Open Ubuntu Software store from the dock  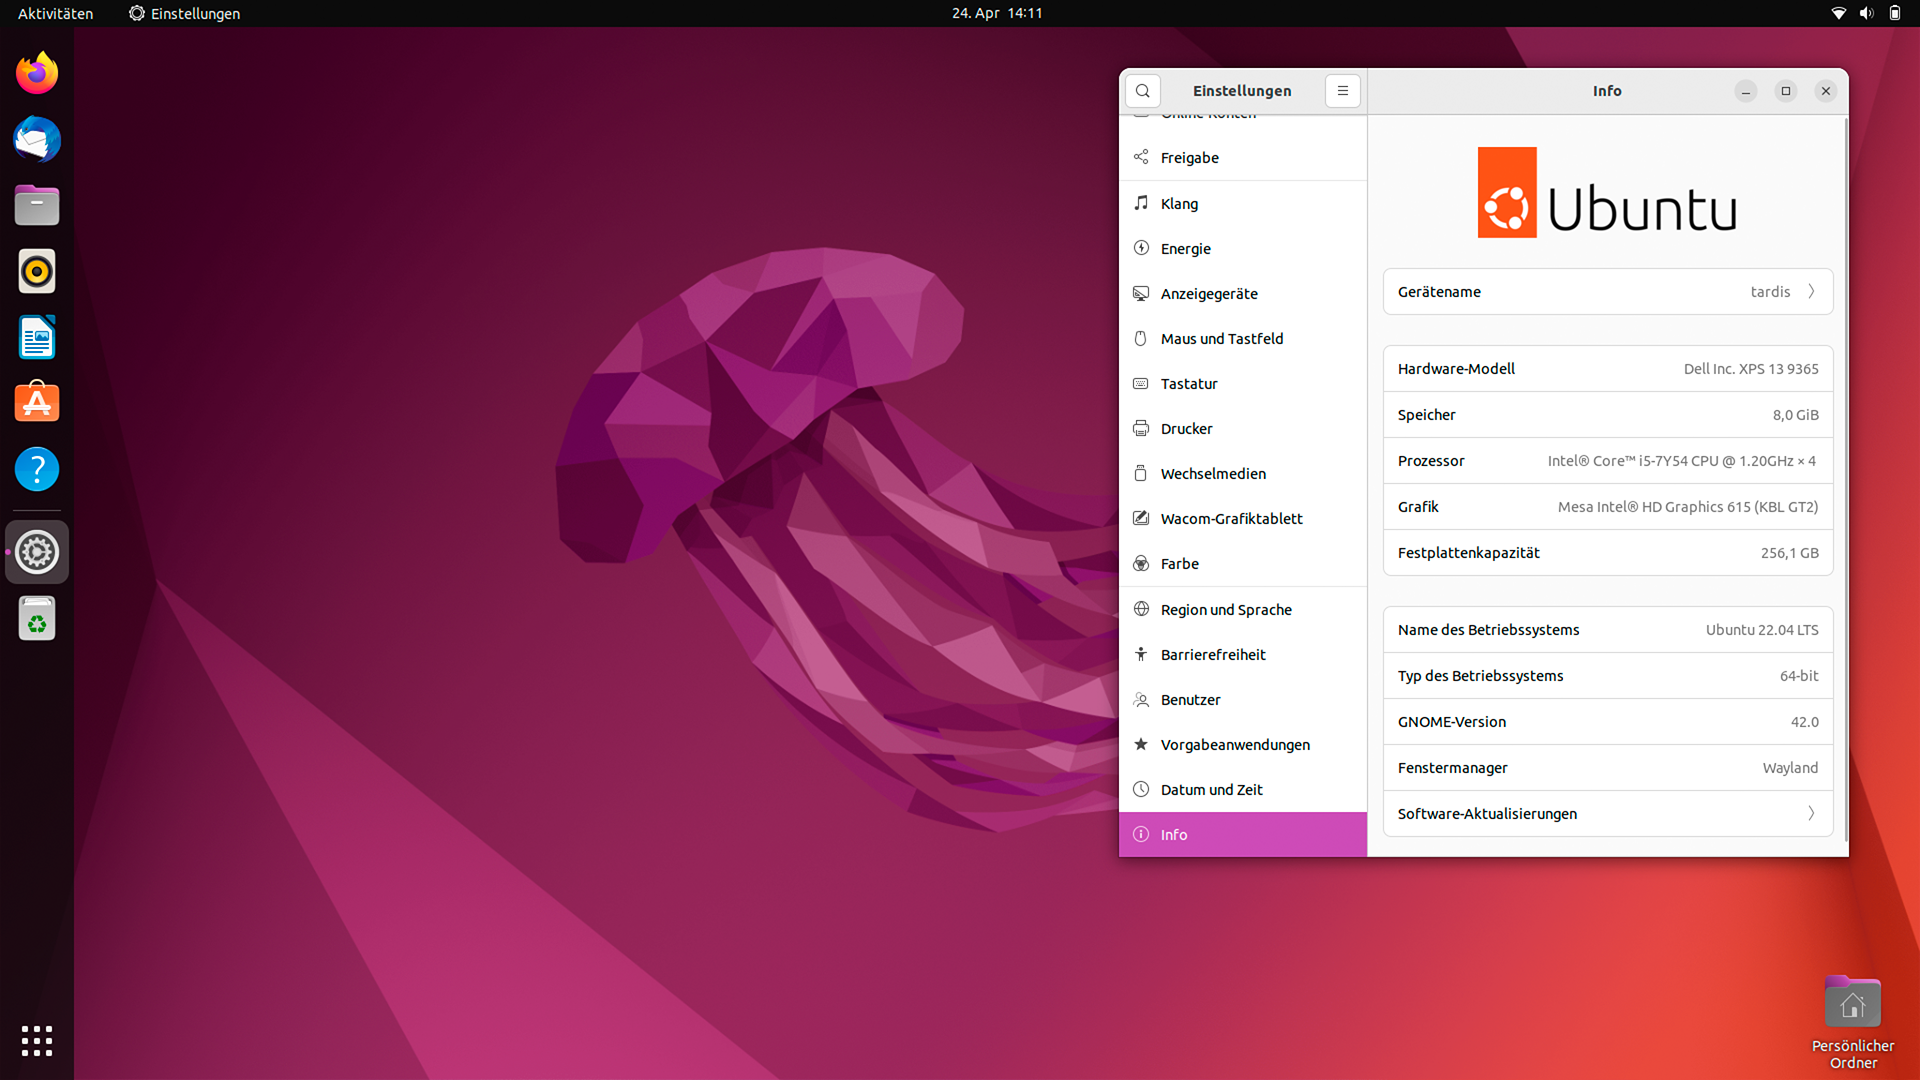[x=37, y=403]
